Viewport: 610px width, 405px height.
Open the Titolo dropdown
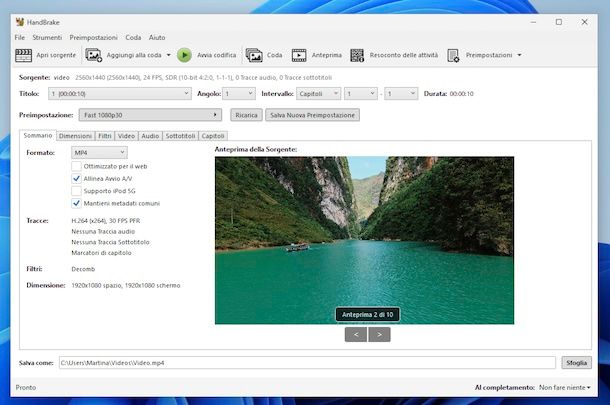120,94
